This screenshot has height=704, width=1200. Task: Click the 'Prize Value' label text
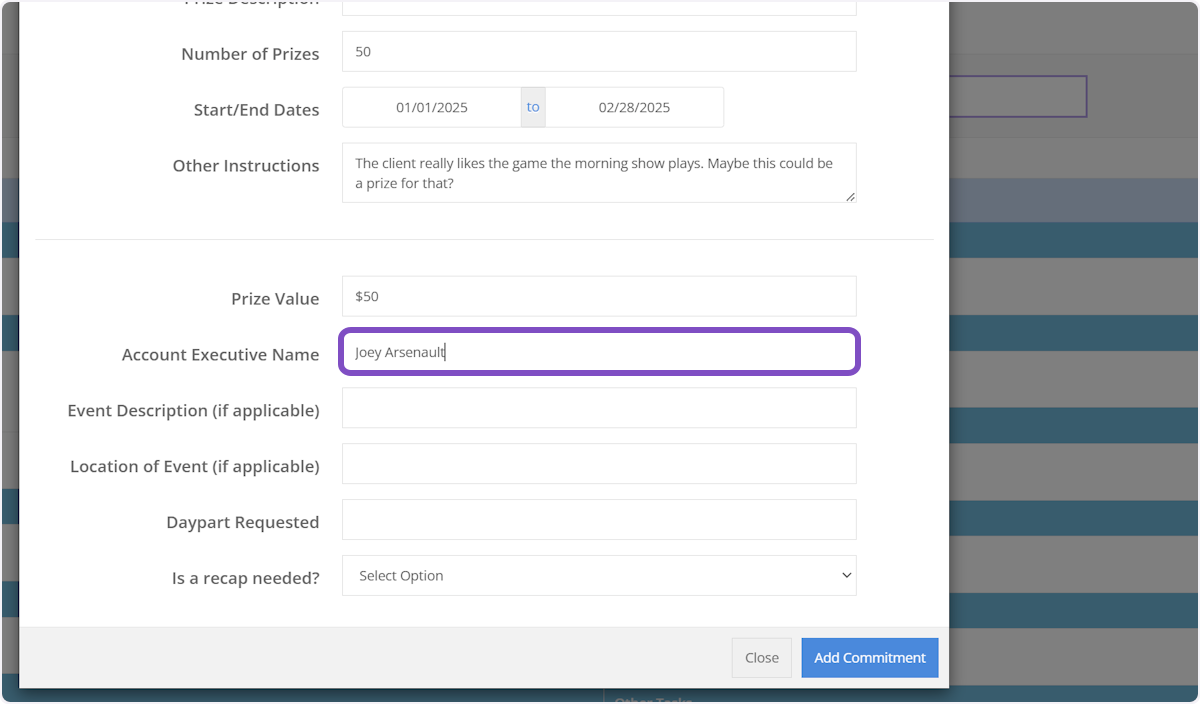(x=275, y=299)
